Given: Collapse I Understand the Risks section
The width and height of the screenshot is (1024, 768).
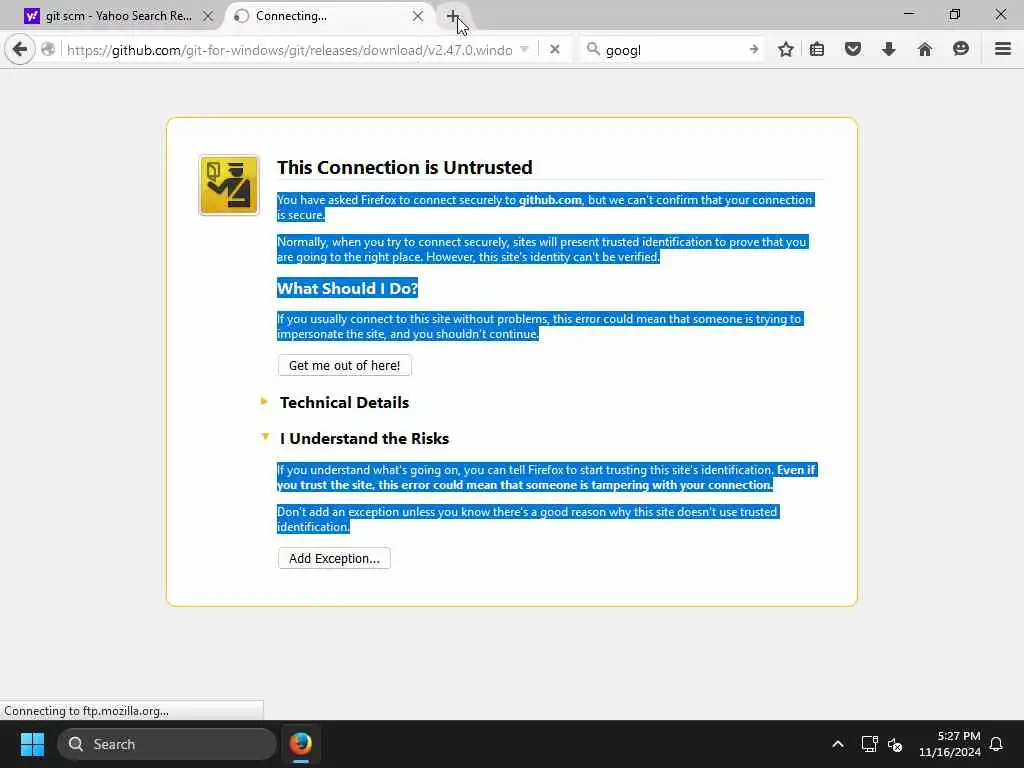Looking at the screenshot, I should 364,438.
